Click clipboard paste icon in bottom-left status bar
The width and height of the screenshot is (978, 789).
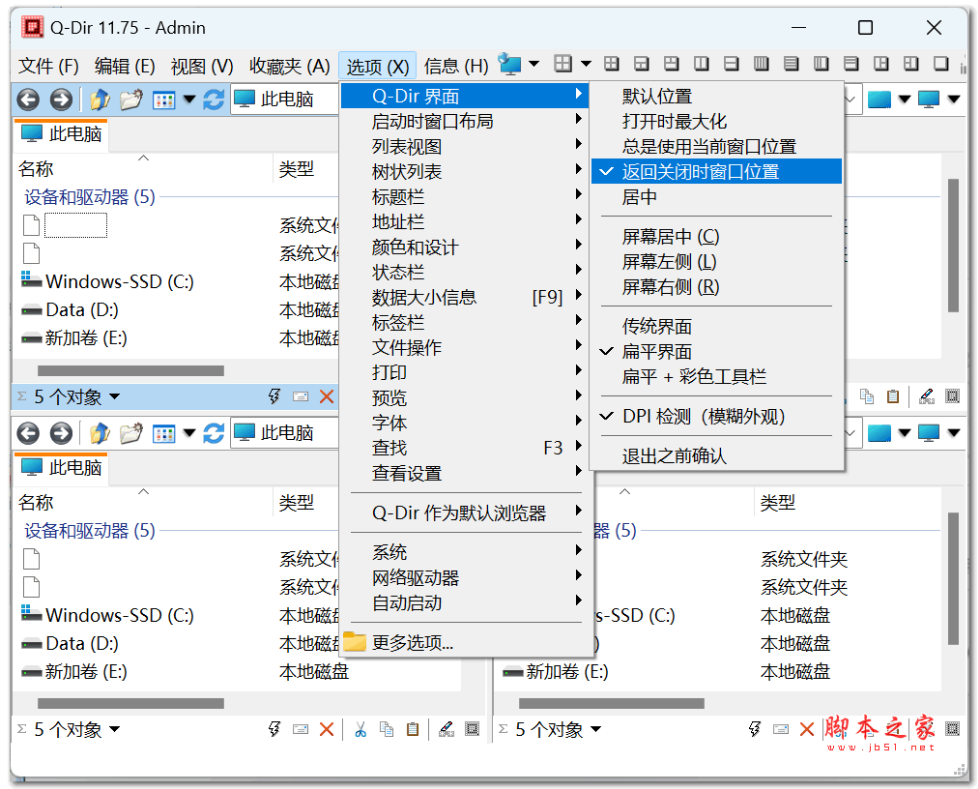[x=412, y=729]
